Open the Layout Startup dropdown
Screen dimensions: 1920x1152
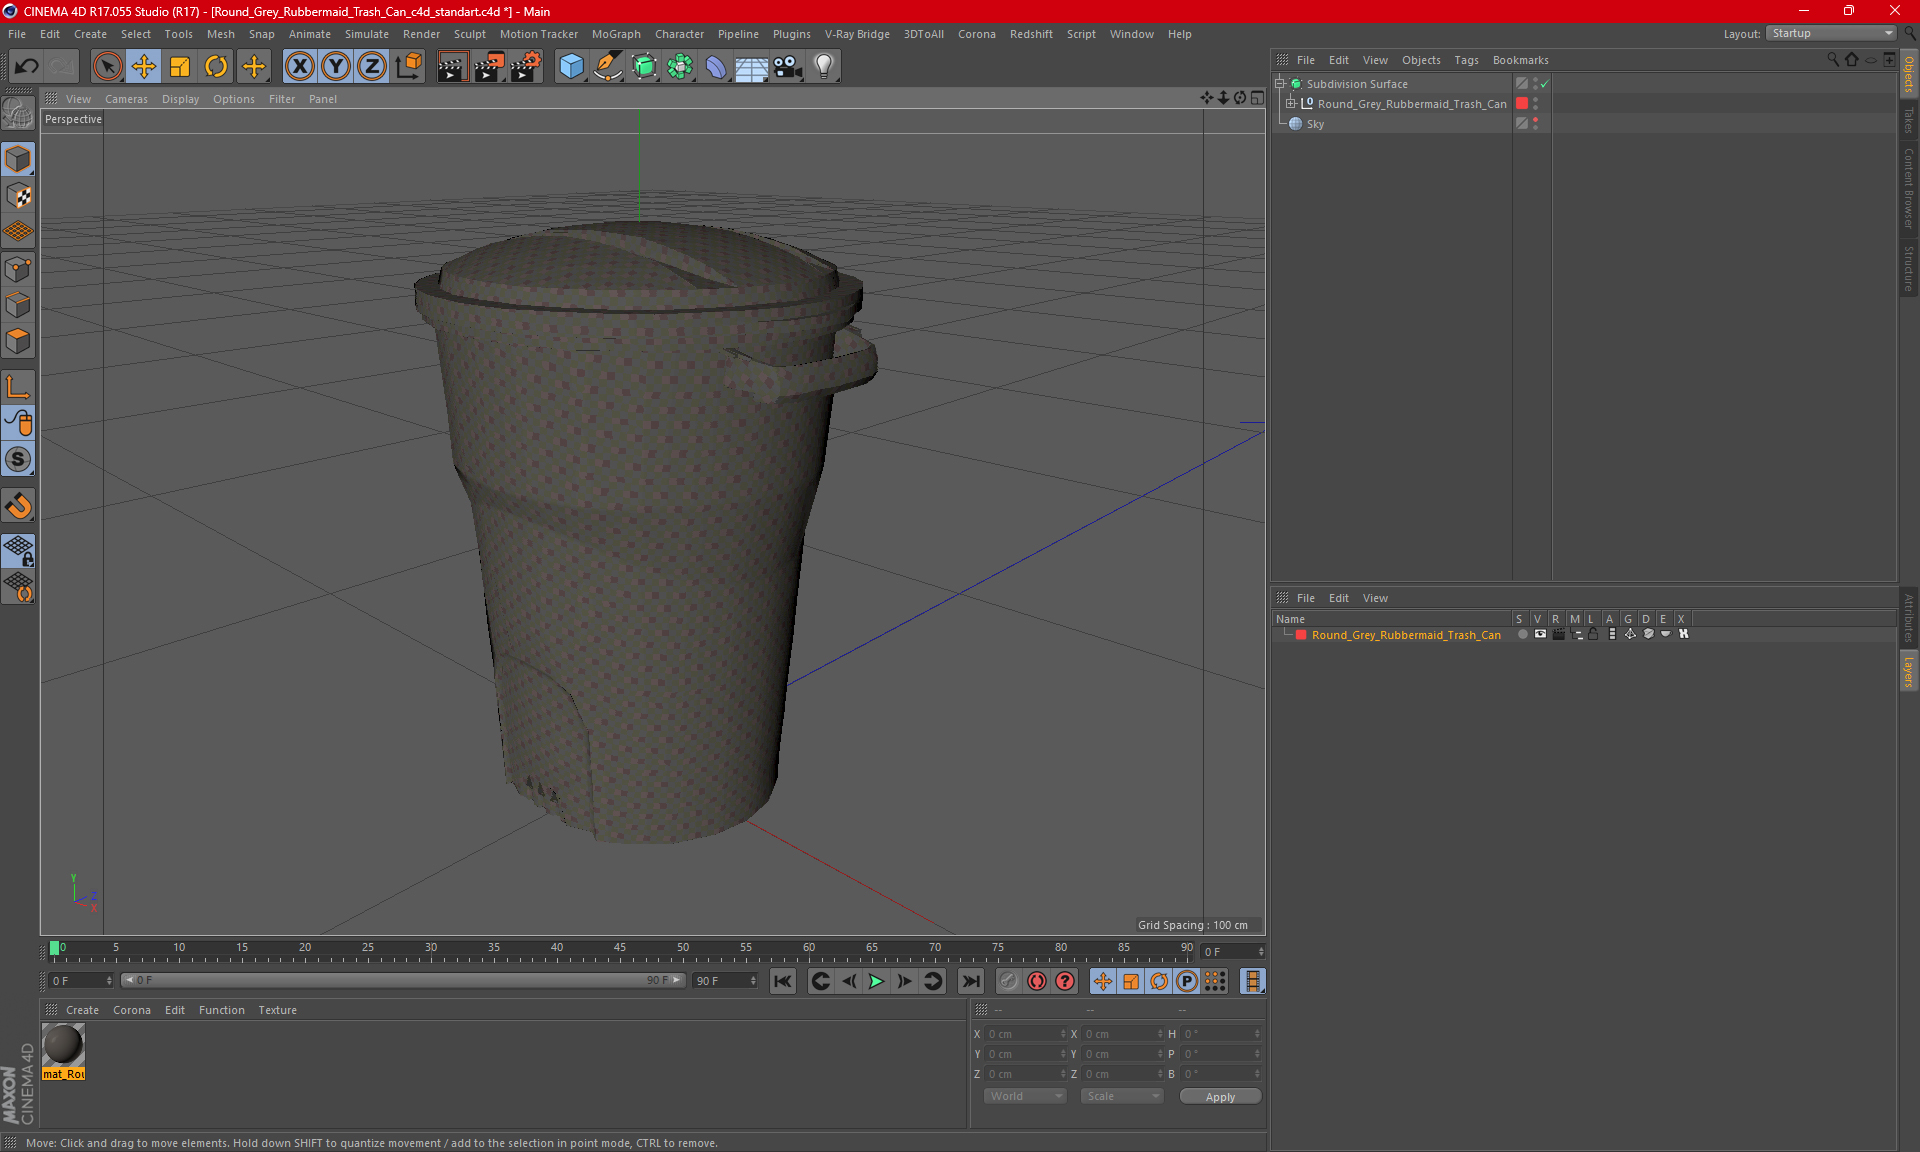(x=1831, y=33)
